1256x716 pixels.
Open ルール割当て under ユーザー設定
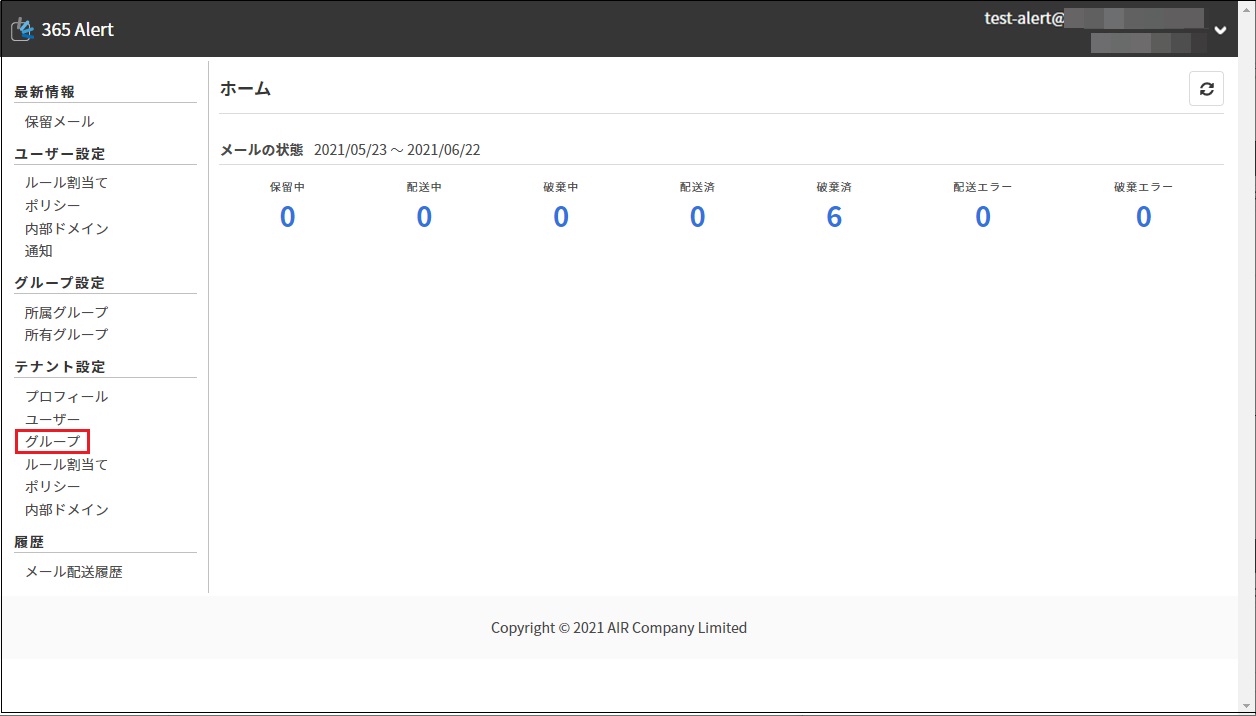[66, 183]
